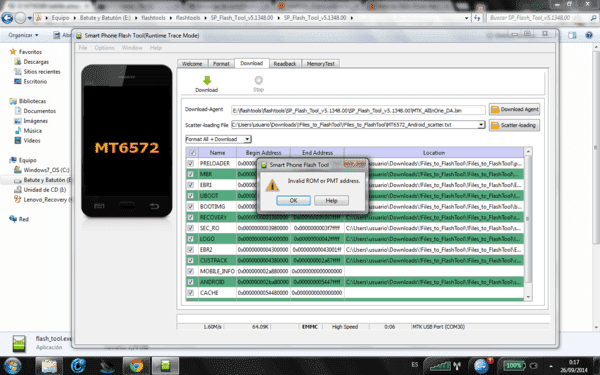The height and width of the screenshot is (375, 600).
Task: Open Vídeos library
Action: click(32, 140)
